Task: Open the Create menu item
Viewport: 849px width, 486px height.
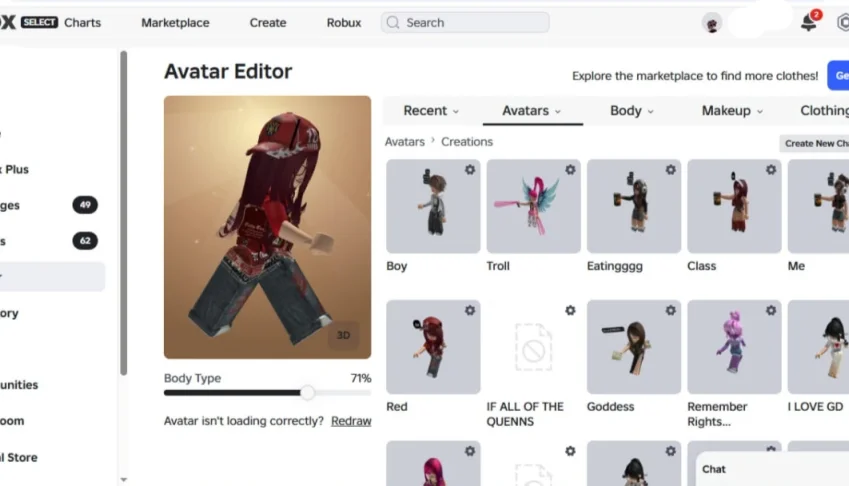Action: pos(268,23)
